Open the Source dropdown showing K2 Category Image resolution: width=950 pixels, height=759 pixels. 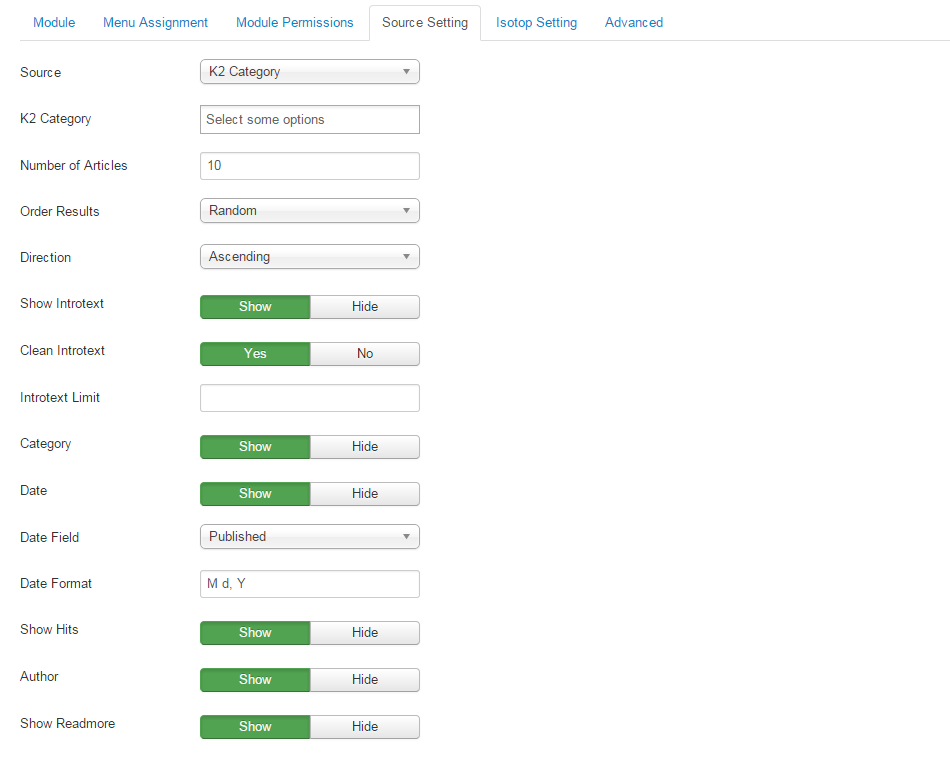pos(310,71)
